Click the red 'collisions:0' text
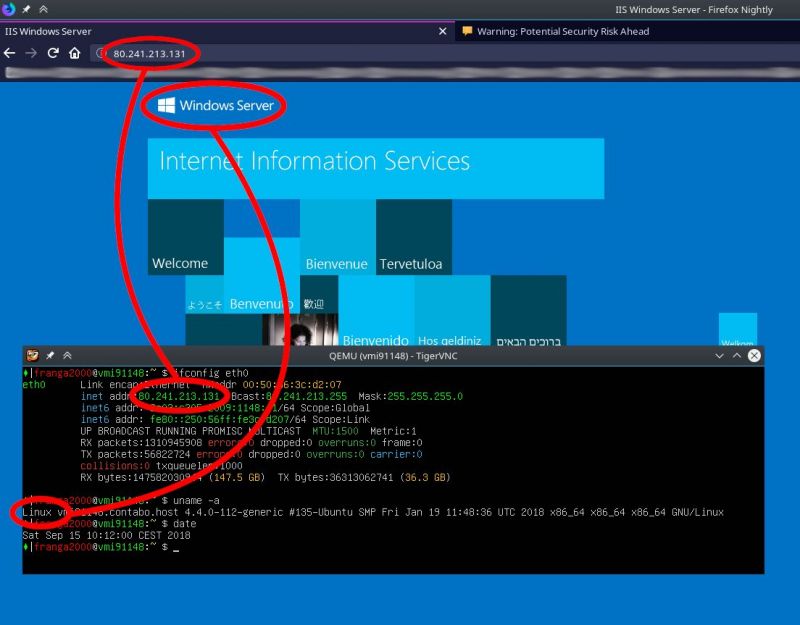This screenshot has height=625, width=800. tap(115, 466)
